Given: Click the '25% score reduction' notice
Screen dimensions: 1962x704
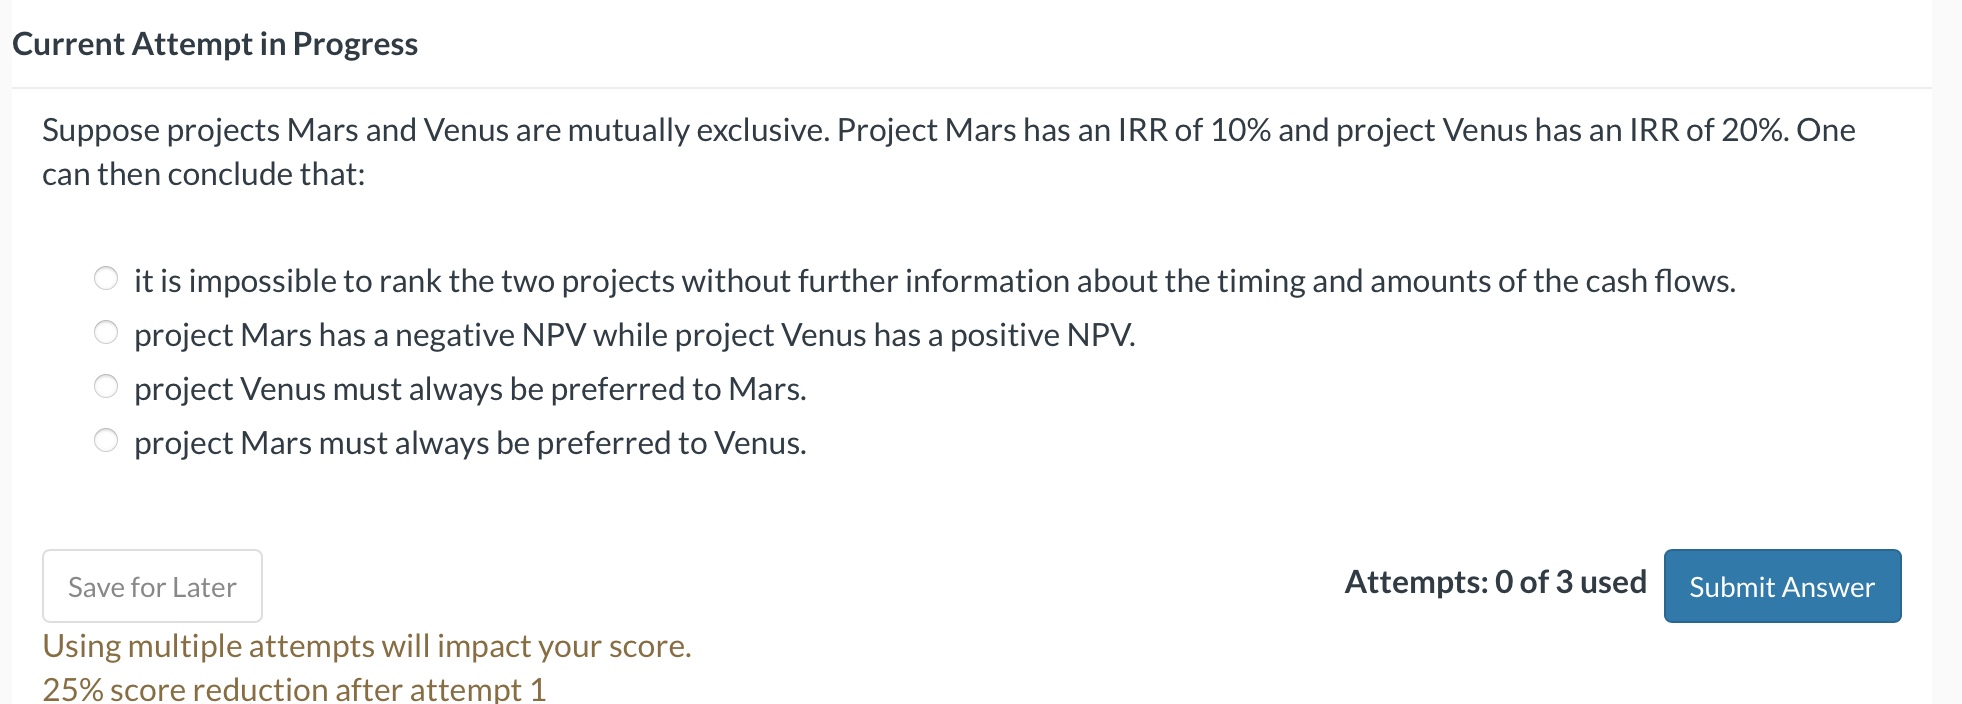Looking at the screenshot, I should [x=295, y=688].
